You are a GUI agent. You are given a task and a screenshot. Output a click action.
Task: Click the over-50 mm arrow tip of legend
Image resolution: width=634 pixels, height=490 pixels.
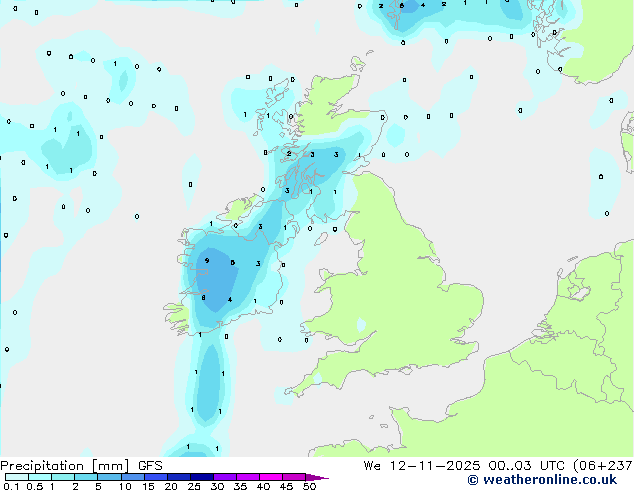[317, 477]
